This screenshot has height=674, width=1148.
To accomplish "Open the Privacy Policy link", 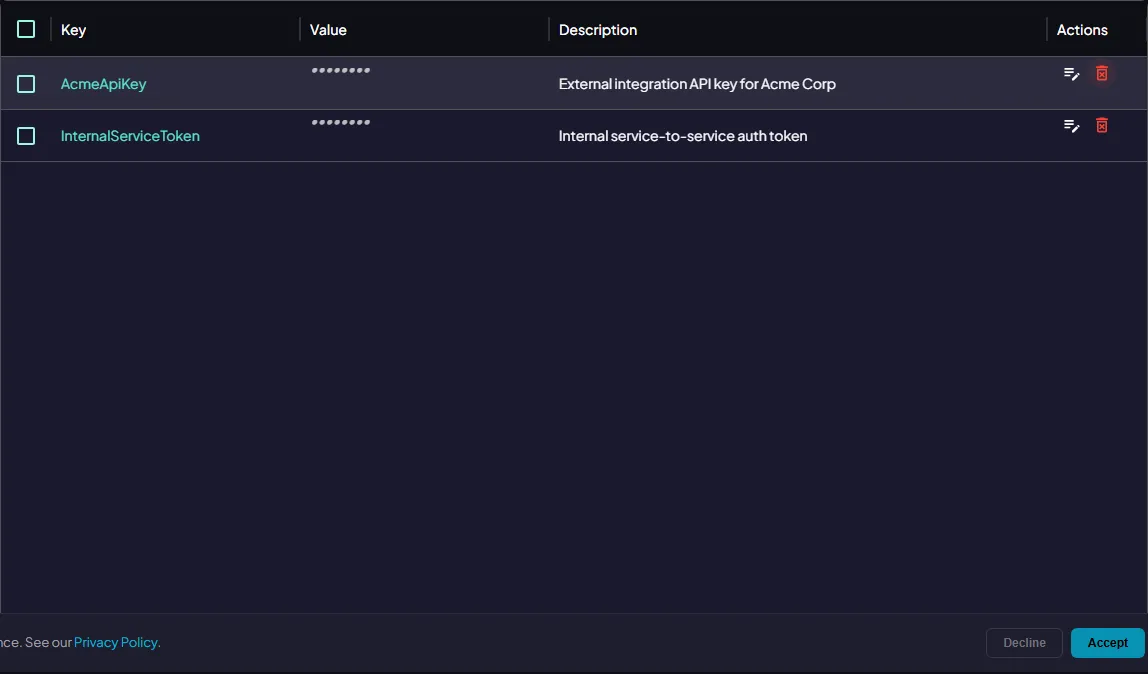I will (116, 643).
